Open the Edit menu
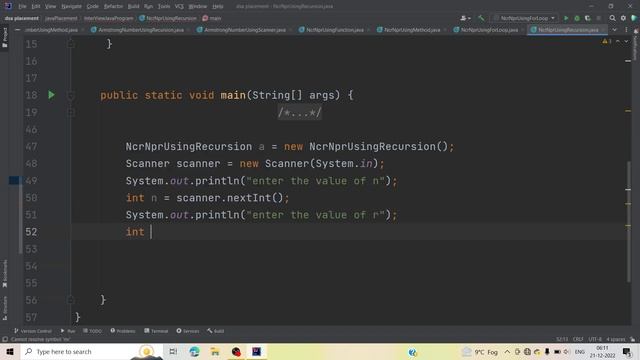This screenshot has height=360, width=640. [36, 6]
